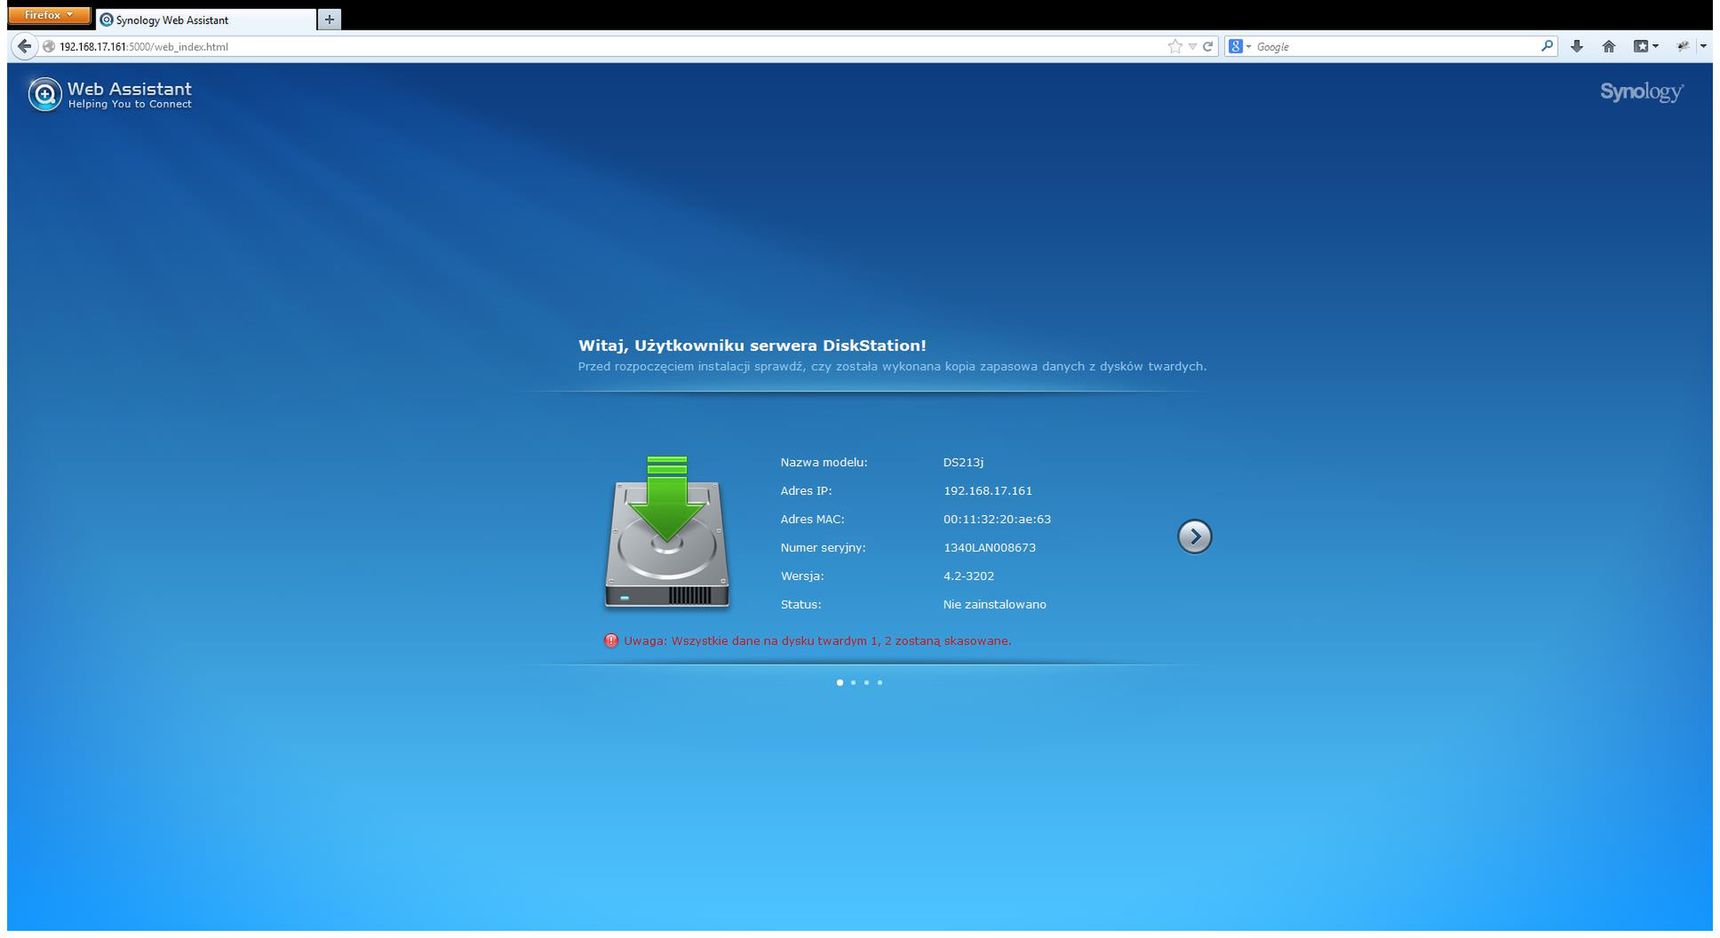
Task: Click the MAC address 00:11:32:20:ae:63
Action: pos(997,519)
